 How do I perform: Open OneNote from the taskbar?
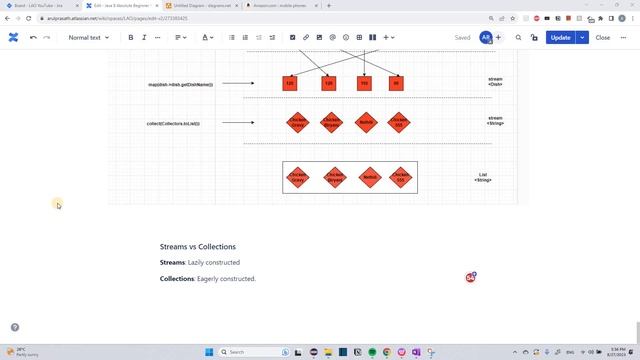(x=416, y=352)
